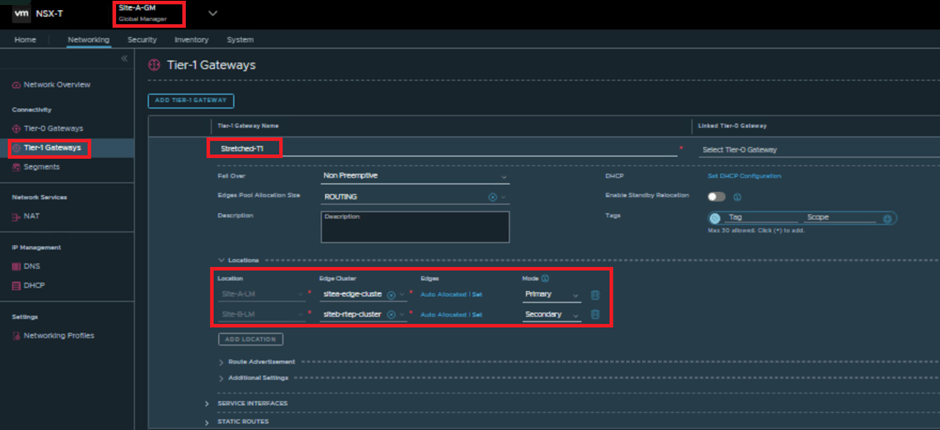Click the Network Overview sidebar icon
Image resolution: width=940 pixels, height=430 pixels.
click(15, 85)
